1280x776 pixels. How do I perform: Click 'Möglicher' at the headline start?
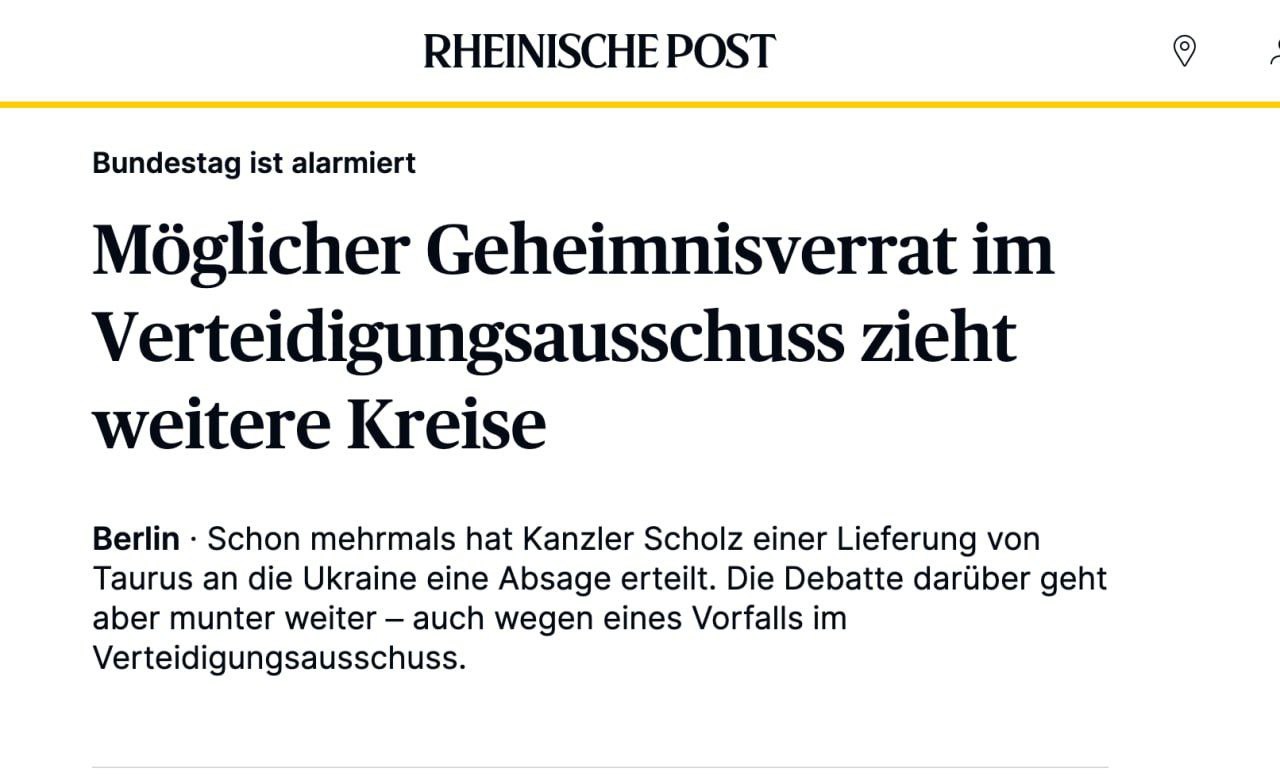click(x=251, y=250)
